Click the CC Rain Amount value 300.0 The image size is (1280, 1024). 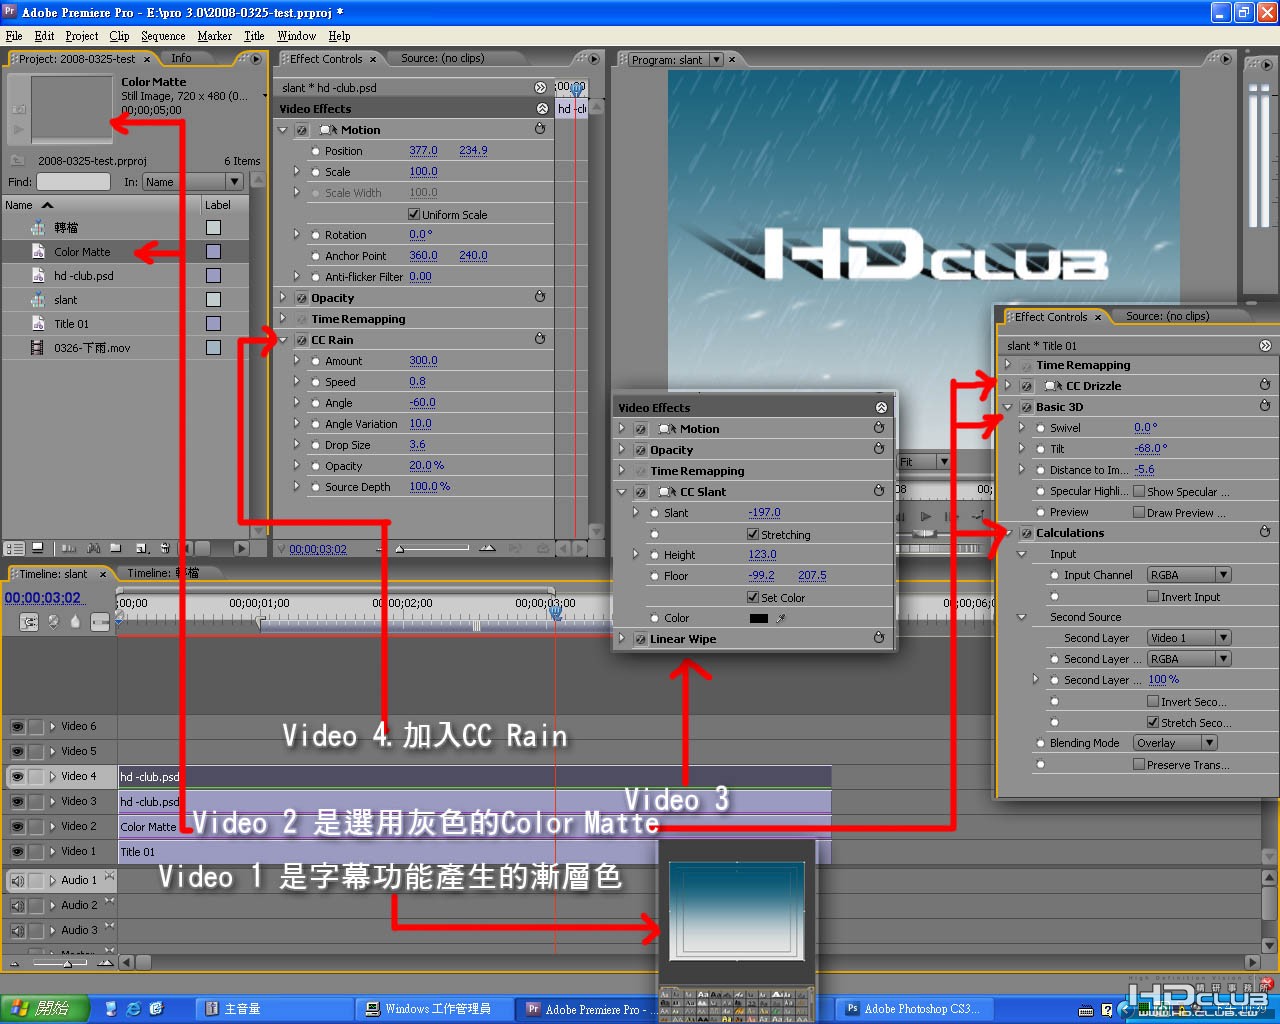click(423, 360)
